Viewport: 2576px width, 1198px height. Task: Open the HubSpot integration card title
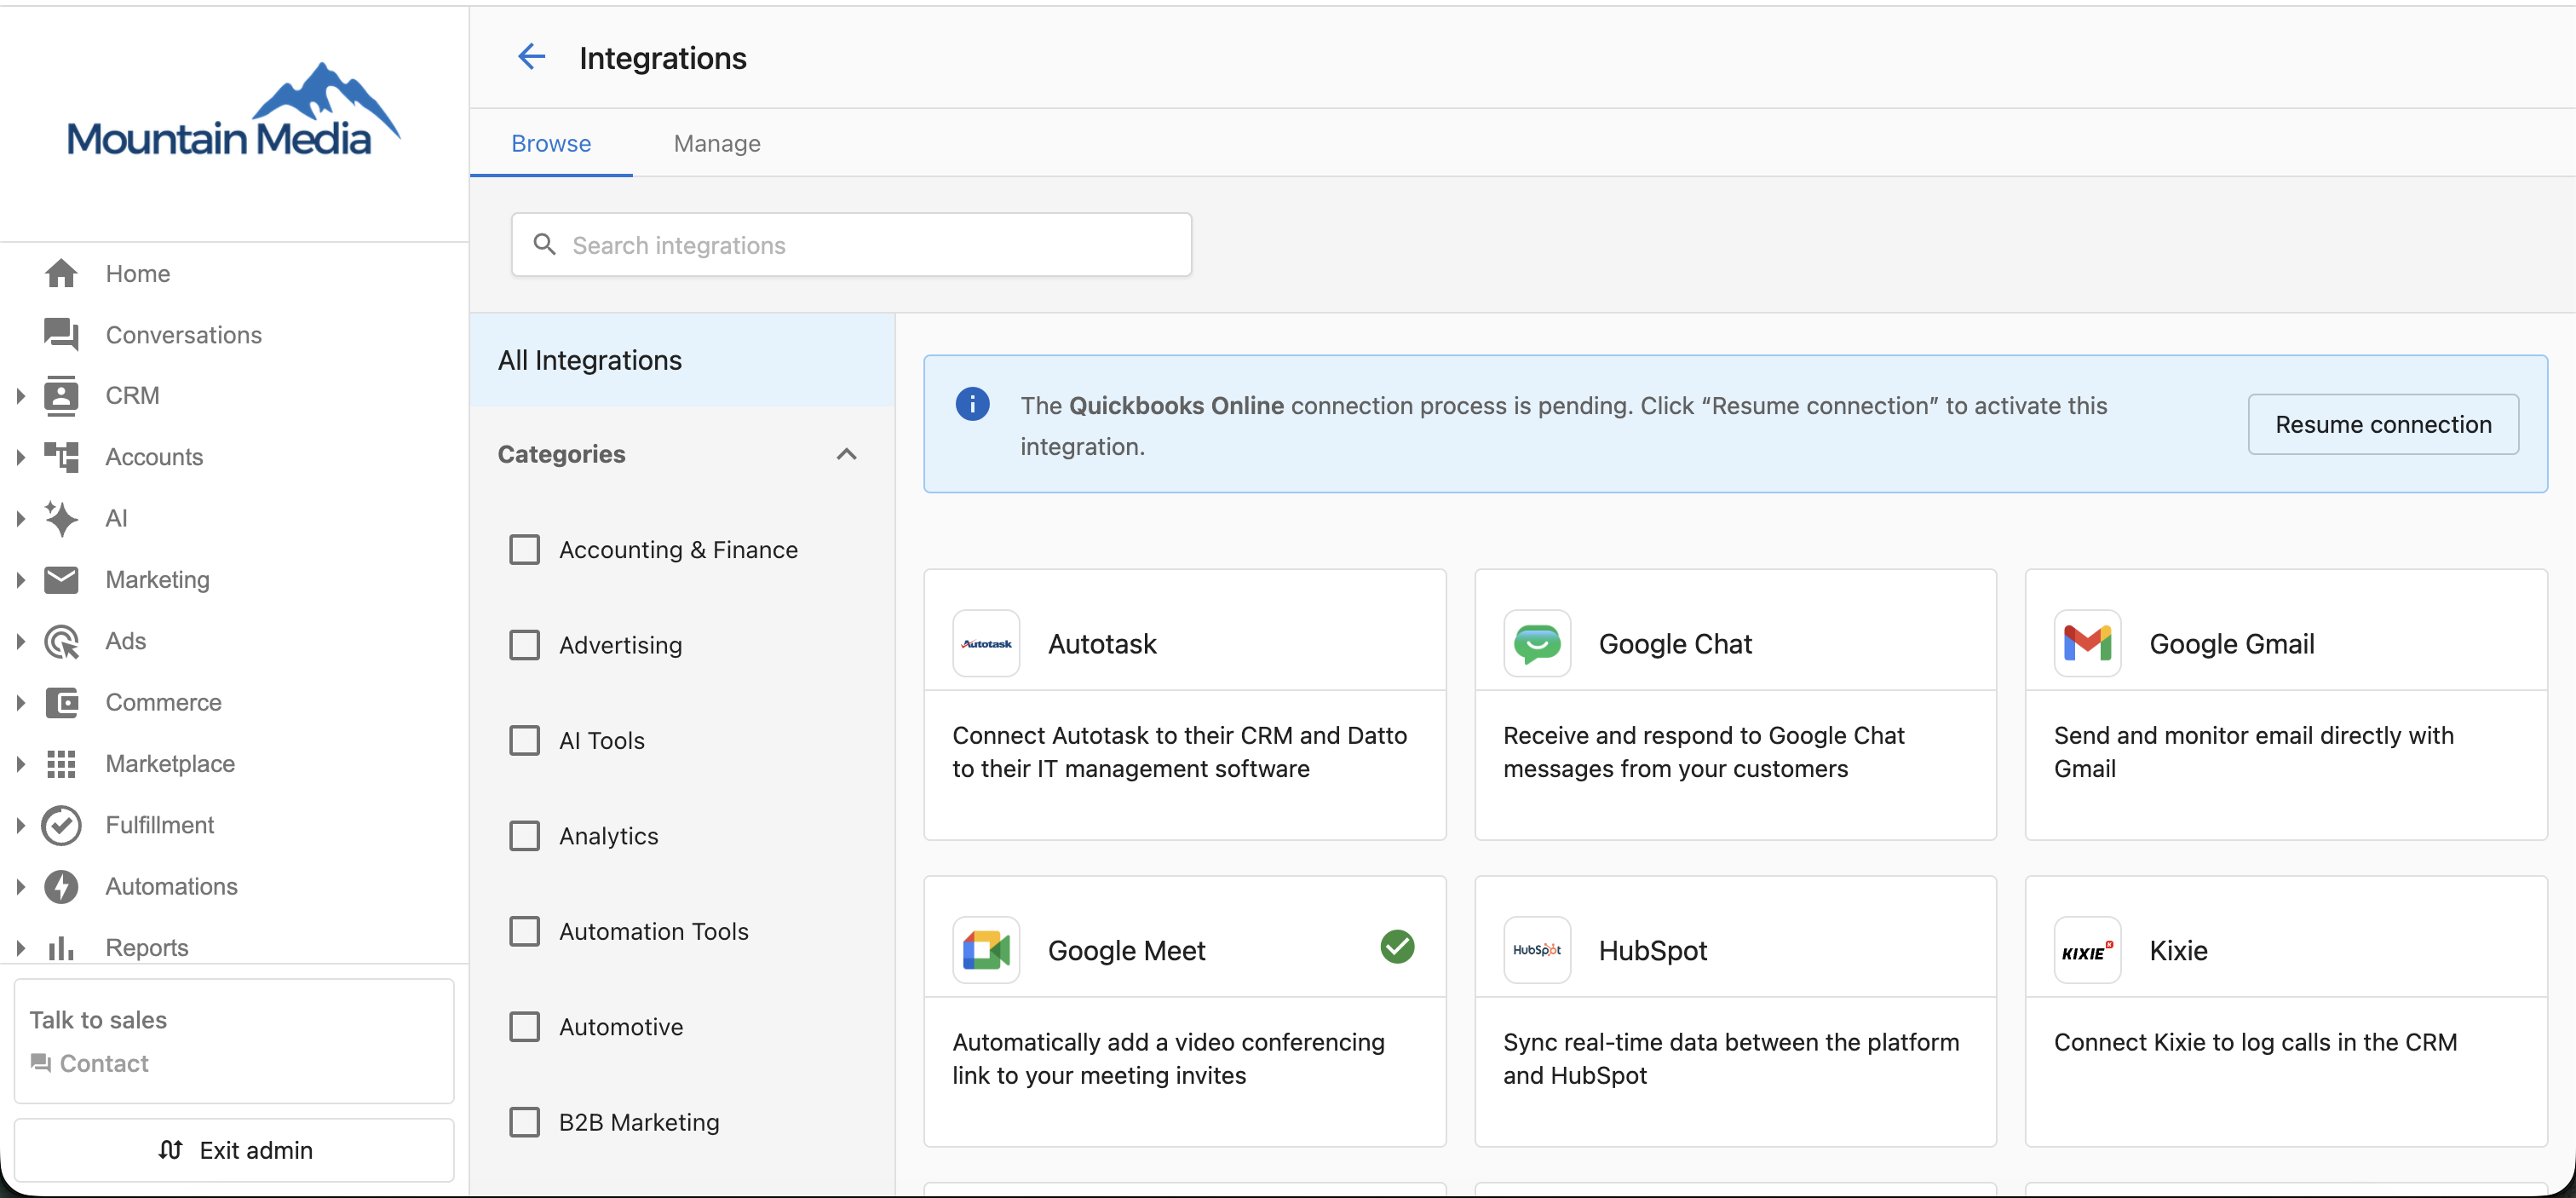point(1653,950)
